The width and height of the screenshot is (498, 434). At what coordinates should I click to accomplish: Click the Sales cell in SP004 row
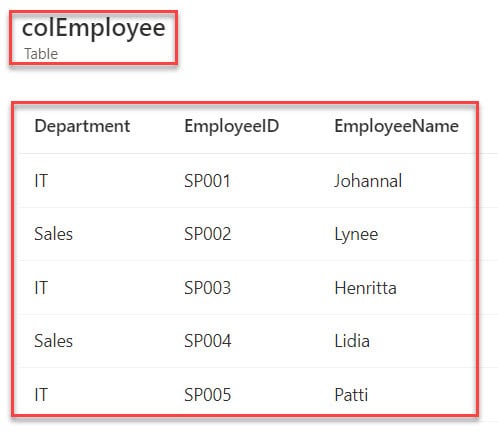(53, 341)
